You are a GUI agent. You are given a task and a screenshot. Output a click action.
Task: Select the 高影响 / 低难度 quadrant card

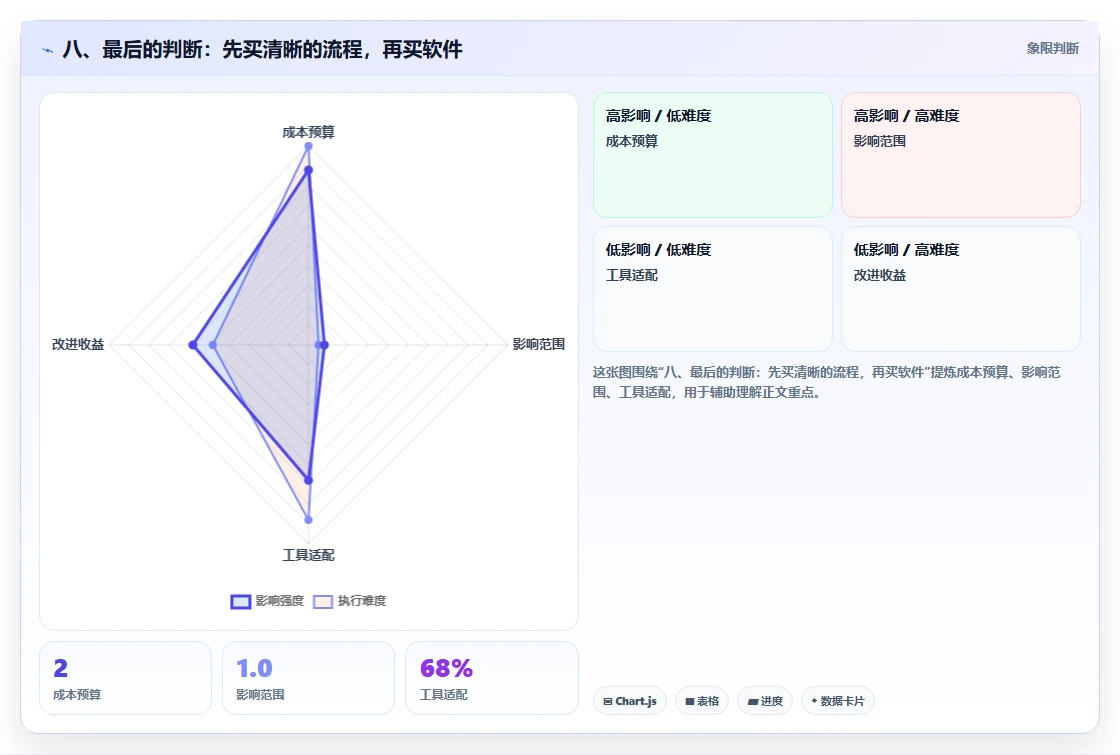click(x=713, y=154)
